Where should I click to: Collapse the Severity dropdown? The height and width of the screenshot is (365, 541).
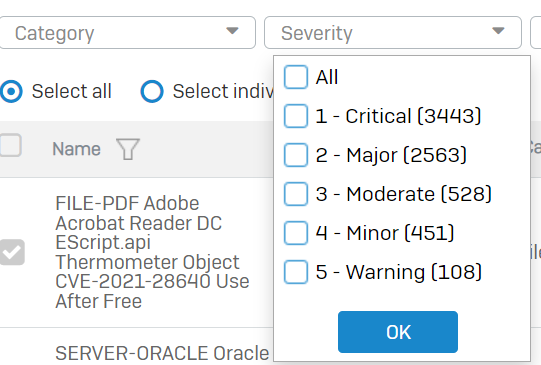point(393,32)
